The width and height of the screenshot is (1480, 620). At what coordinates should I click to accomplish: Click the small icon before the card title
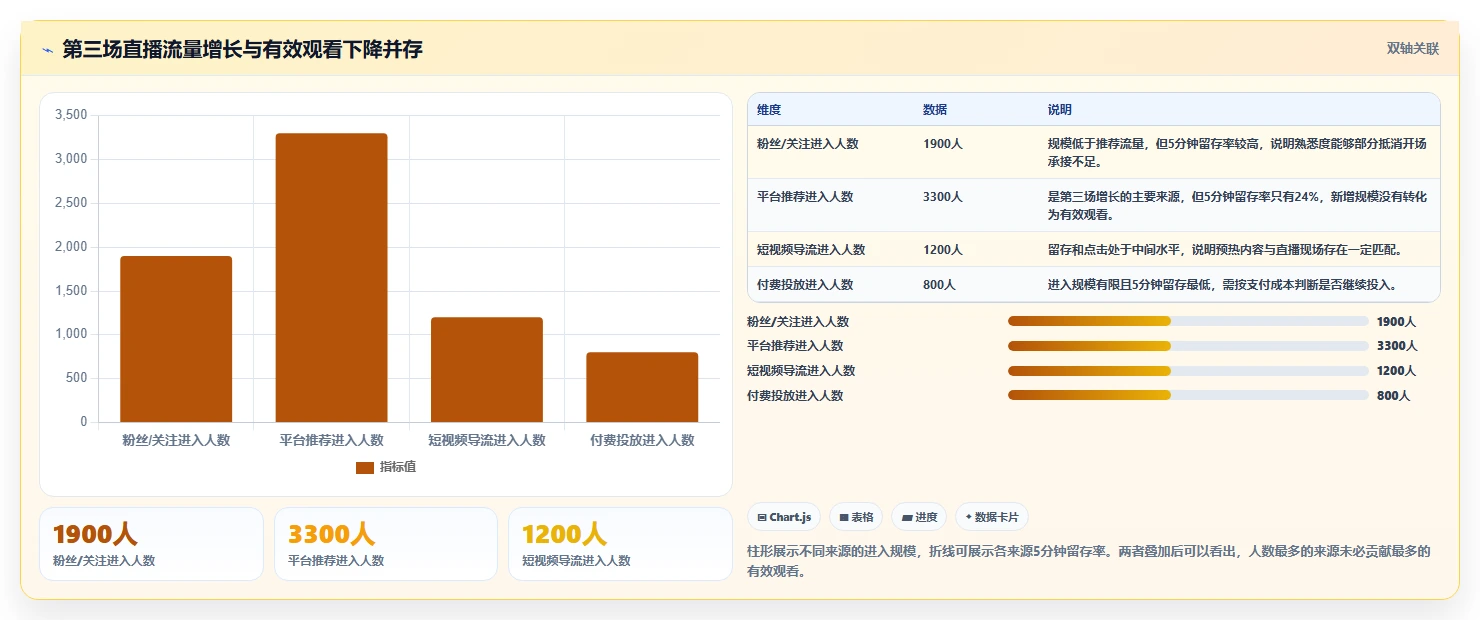coord(47,51)
